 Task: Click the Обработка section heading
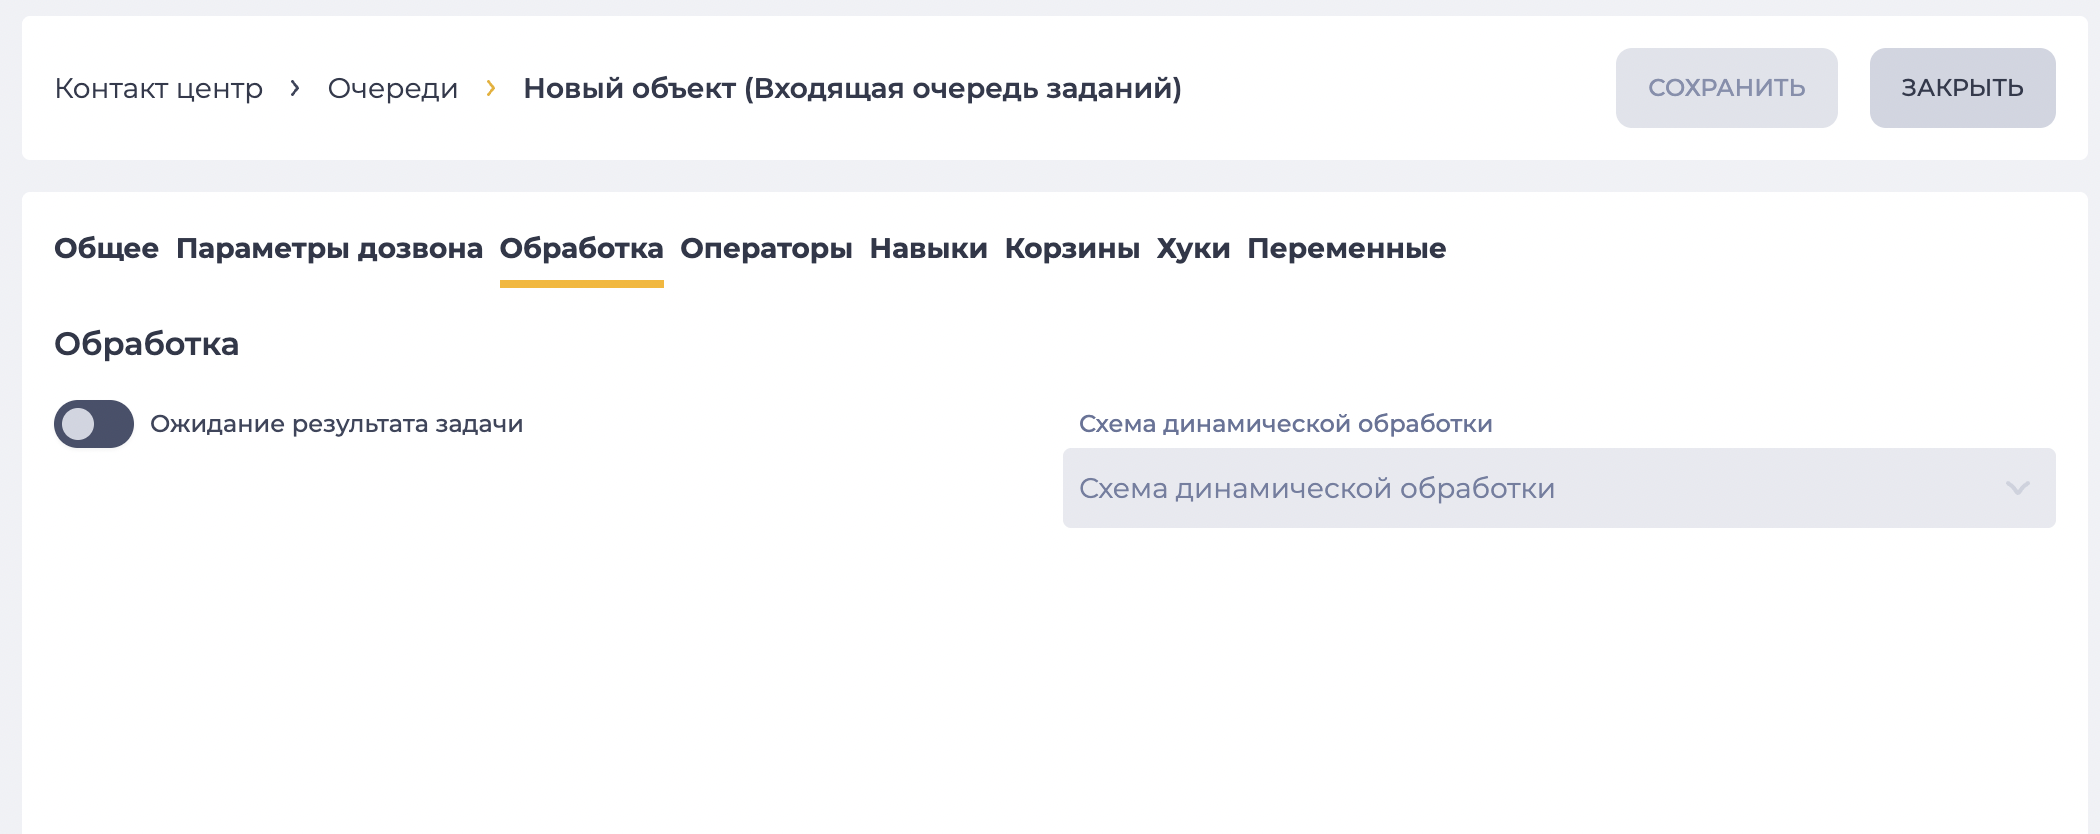pos(146,344)
